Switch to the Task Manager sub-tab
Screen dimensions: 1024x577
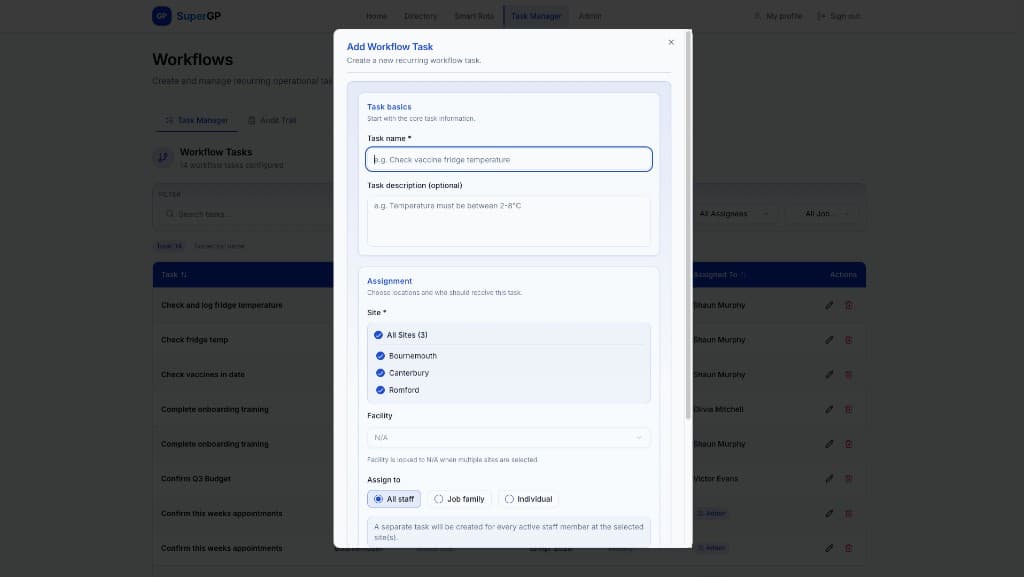197,120
